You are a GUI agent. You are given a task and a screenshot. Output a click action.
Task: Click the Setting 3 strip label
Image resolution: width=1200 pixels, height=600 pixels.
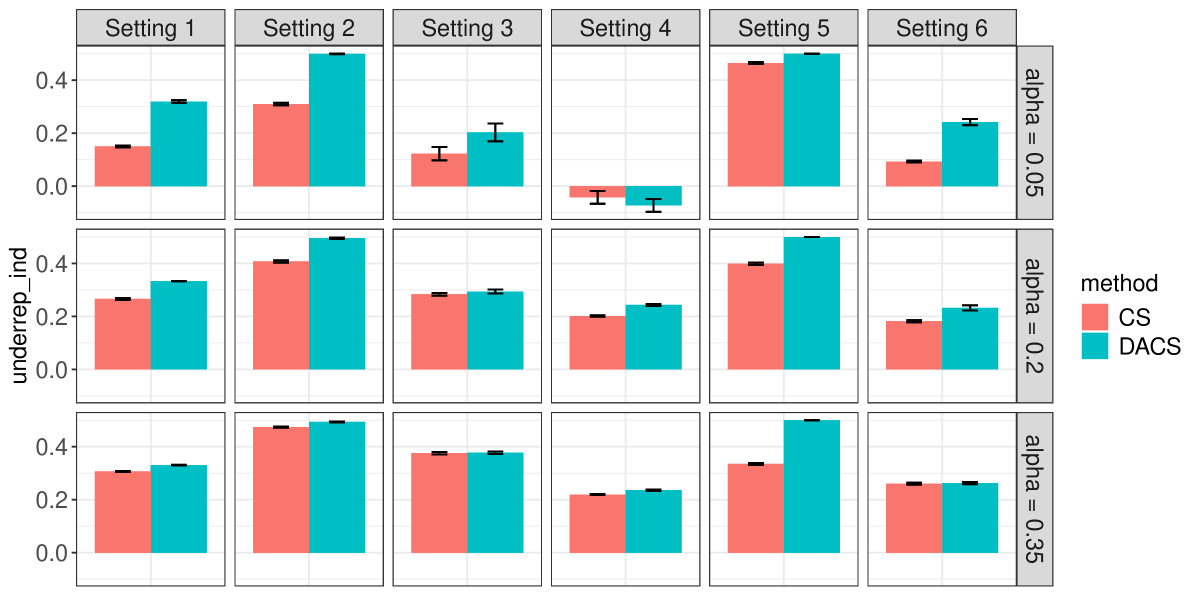pyautogui.click(x=467, y=29)
